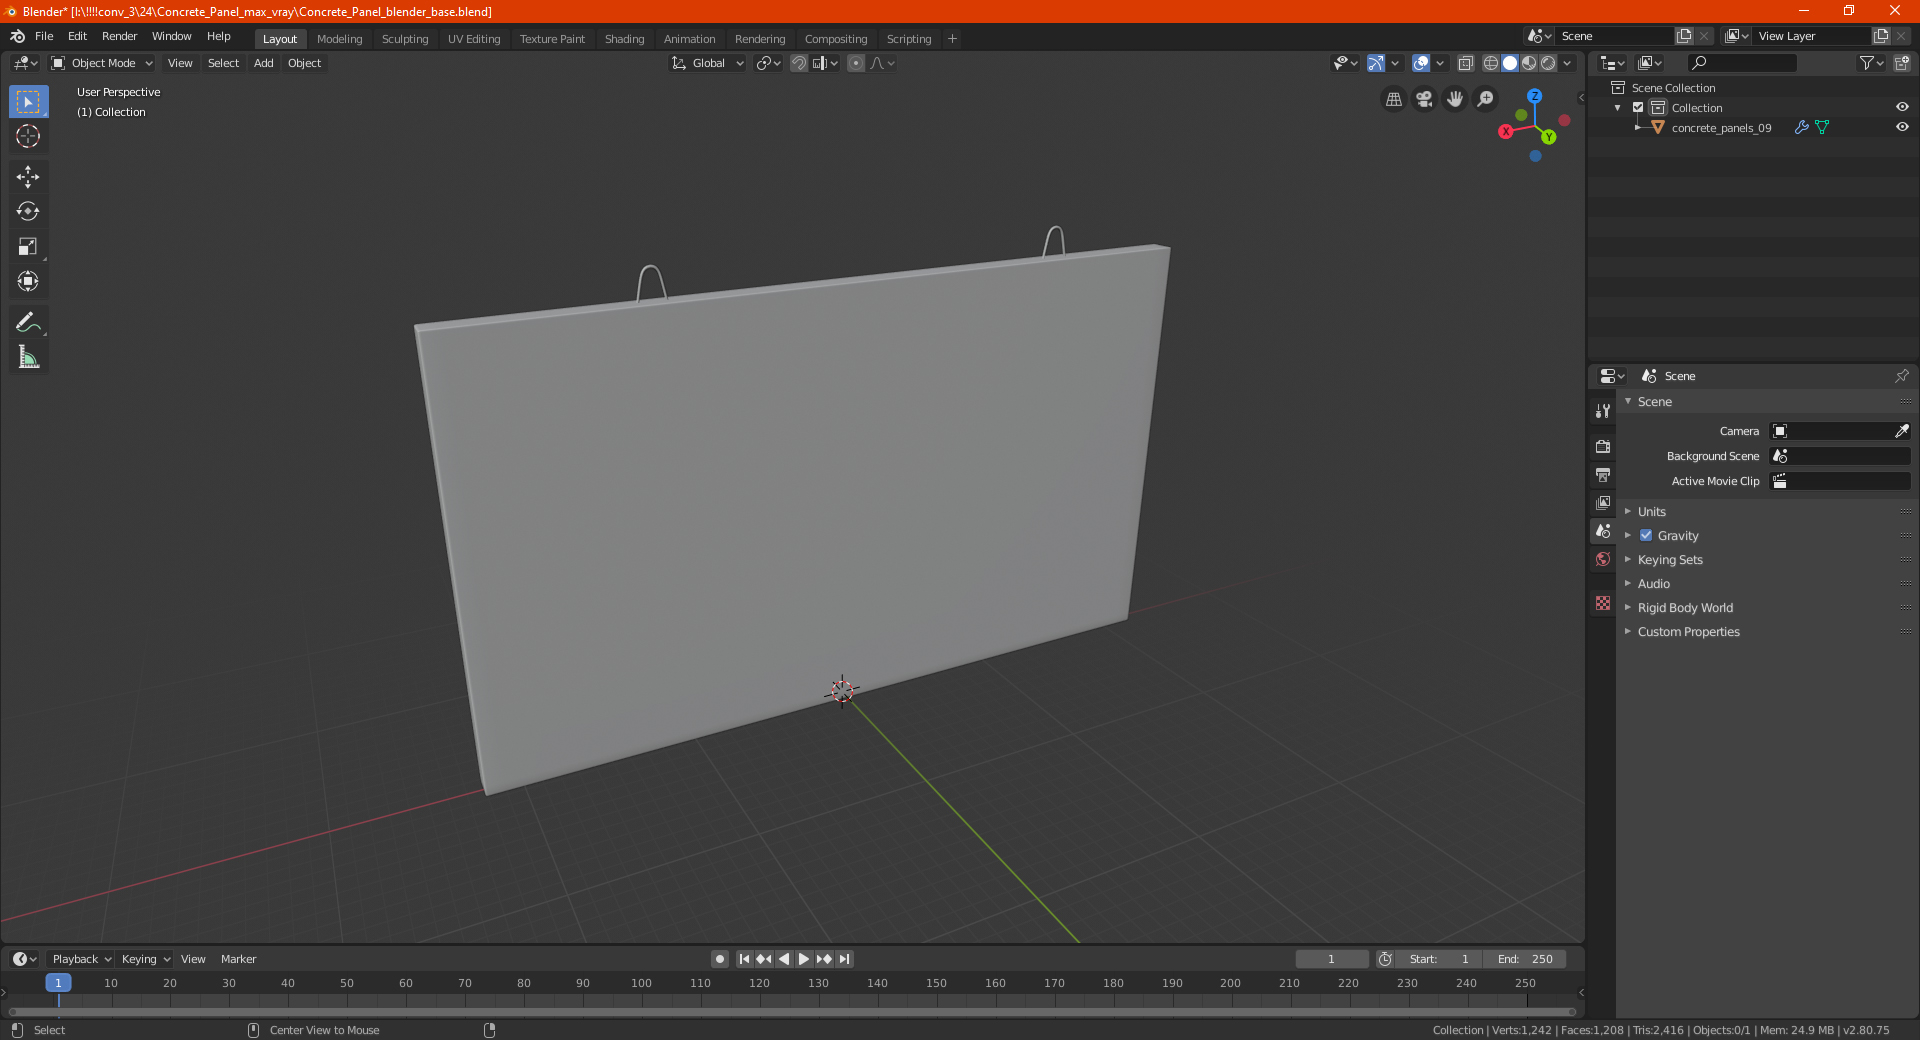Open the File menu

pyautogui.click(x=44, y=36)
